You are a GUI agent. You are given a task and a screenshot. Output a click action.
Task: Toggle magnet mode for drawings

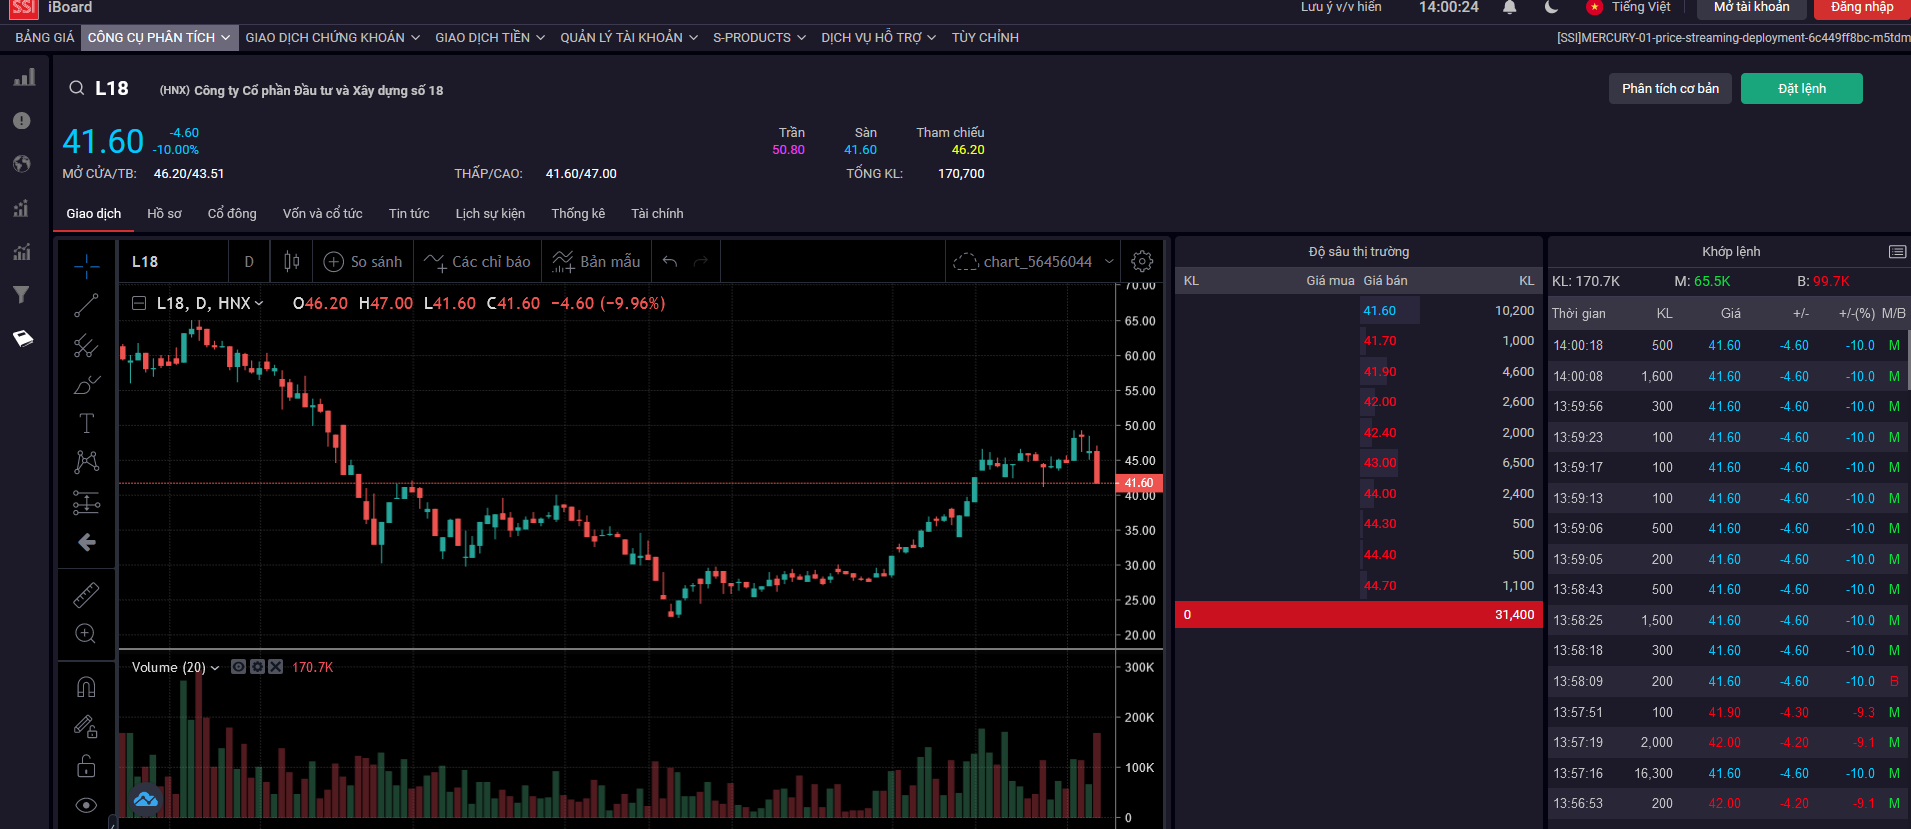pos(87,687)
